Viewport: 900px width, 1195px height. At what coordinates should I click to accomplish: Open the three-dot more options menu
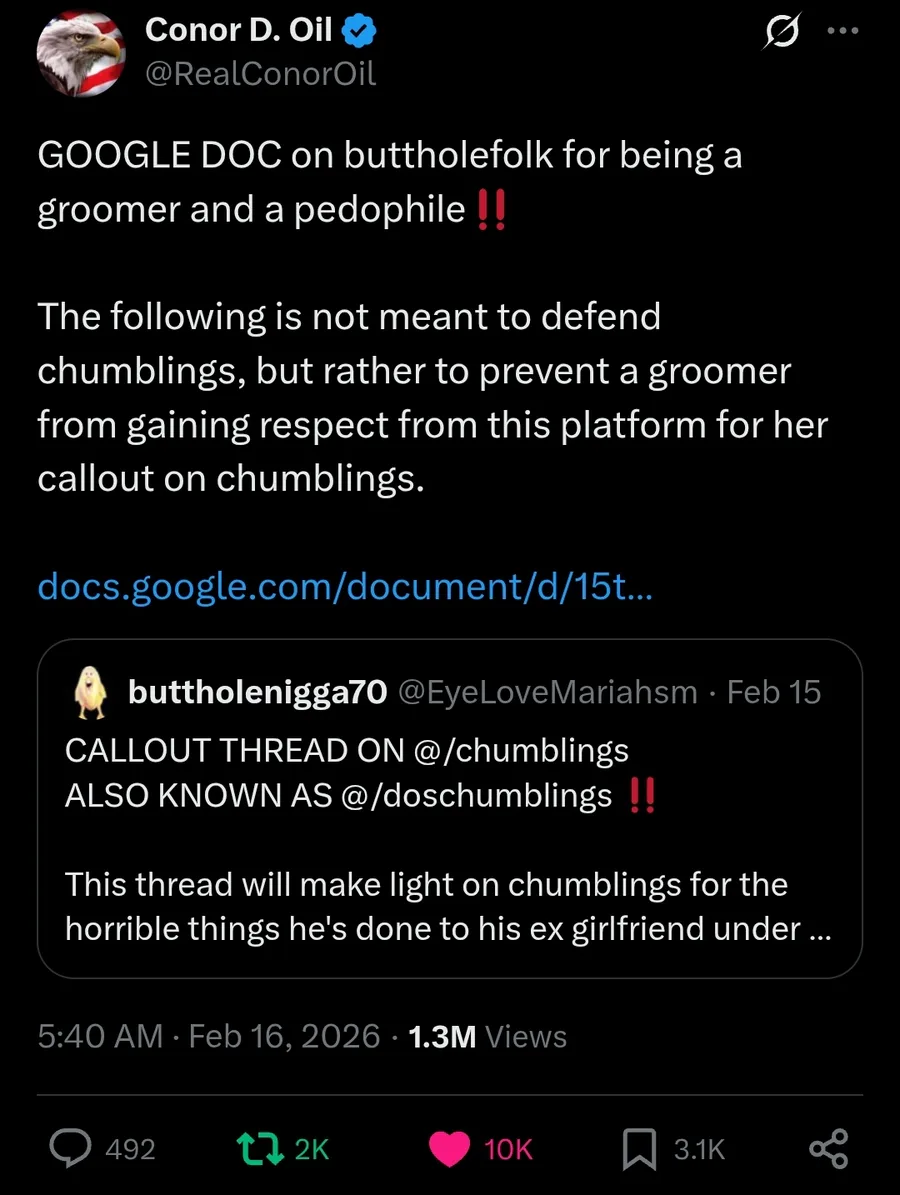(843, 31)
